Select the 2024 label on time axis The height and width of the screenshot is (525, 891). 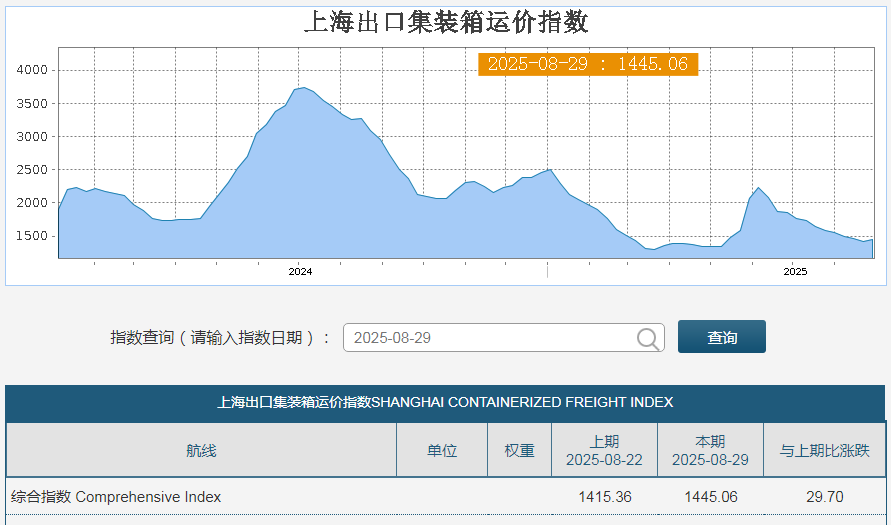click(300, 272)
